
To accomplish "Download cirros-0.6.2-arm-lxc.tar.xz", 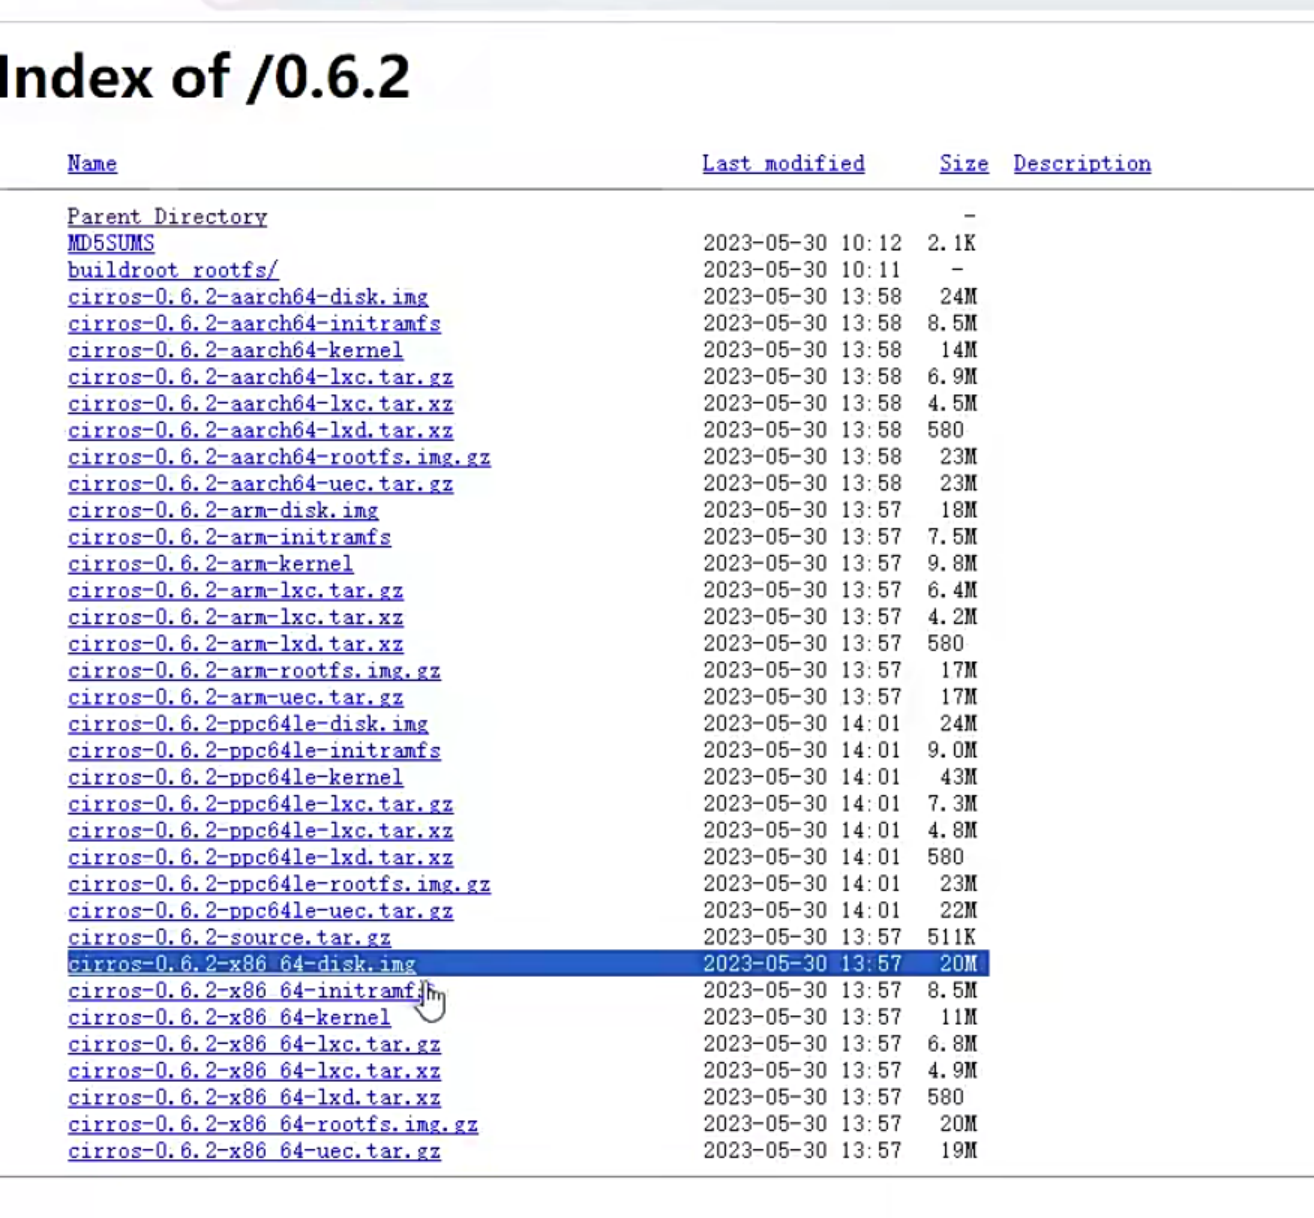I will (x=235, y=617).
